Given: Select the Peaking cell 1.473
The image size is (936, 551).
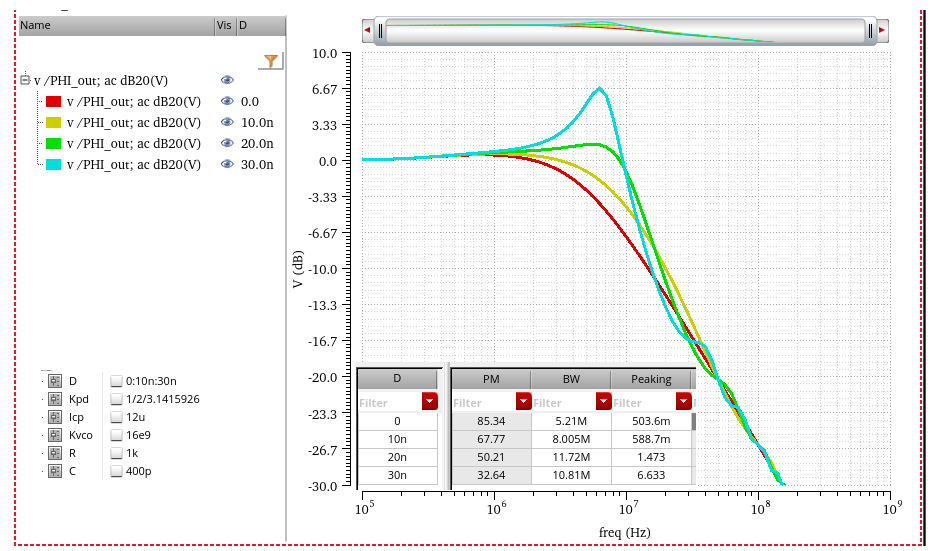Looking at the screenshot, I should [x=651, y=457].
